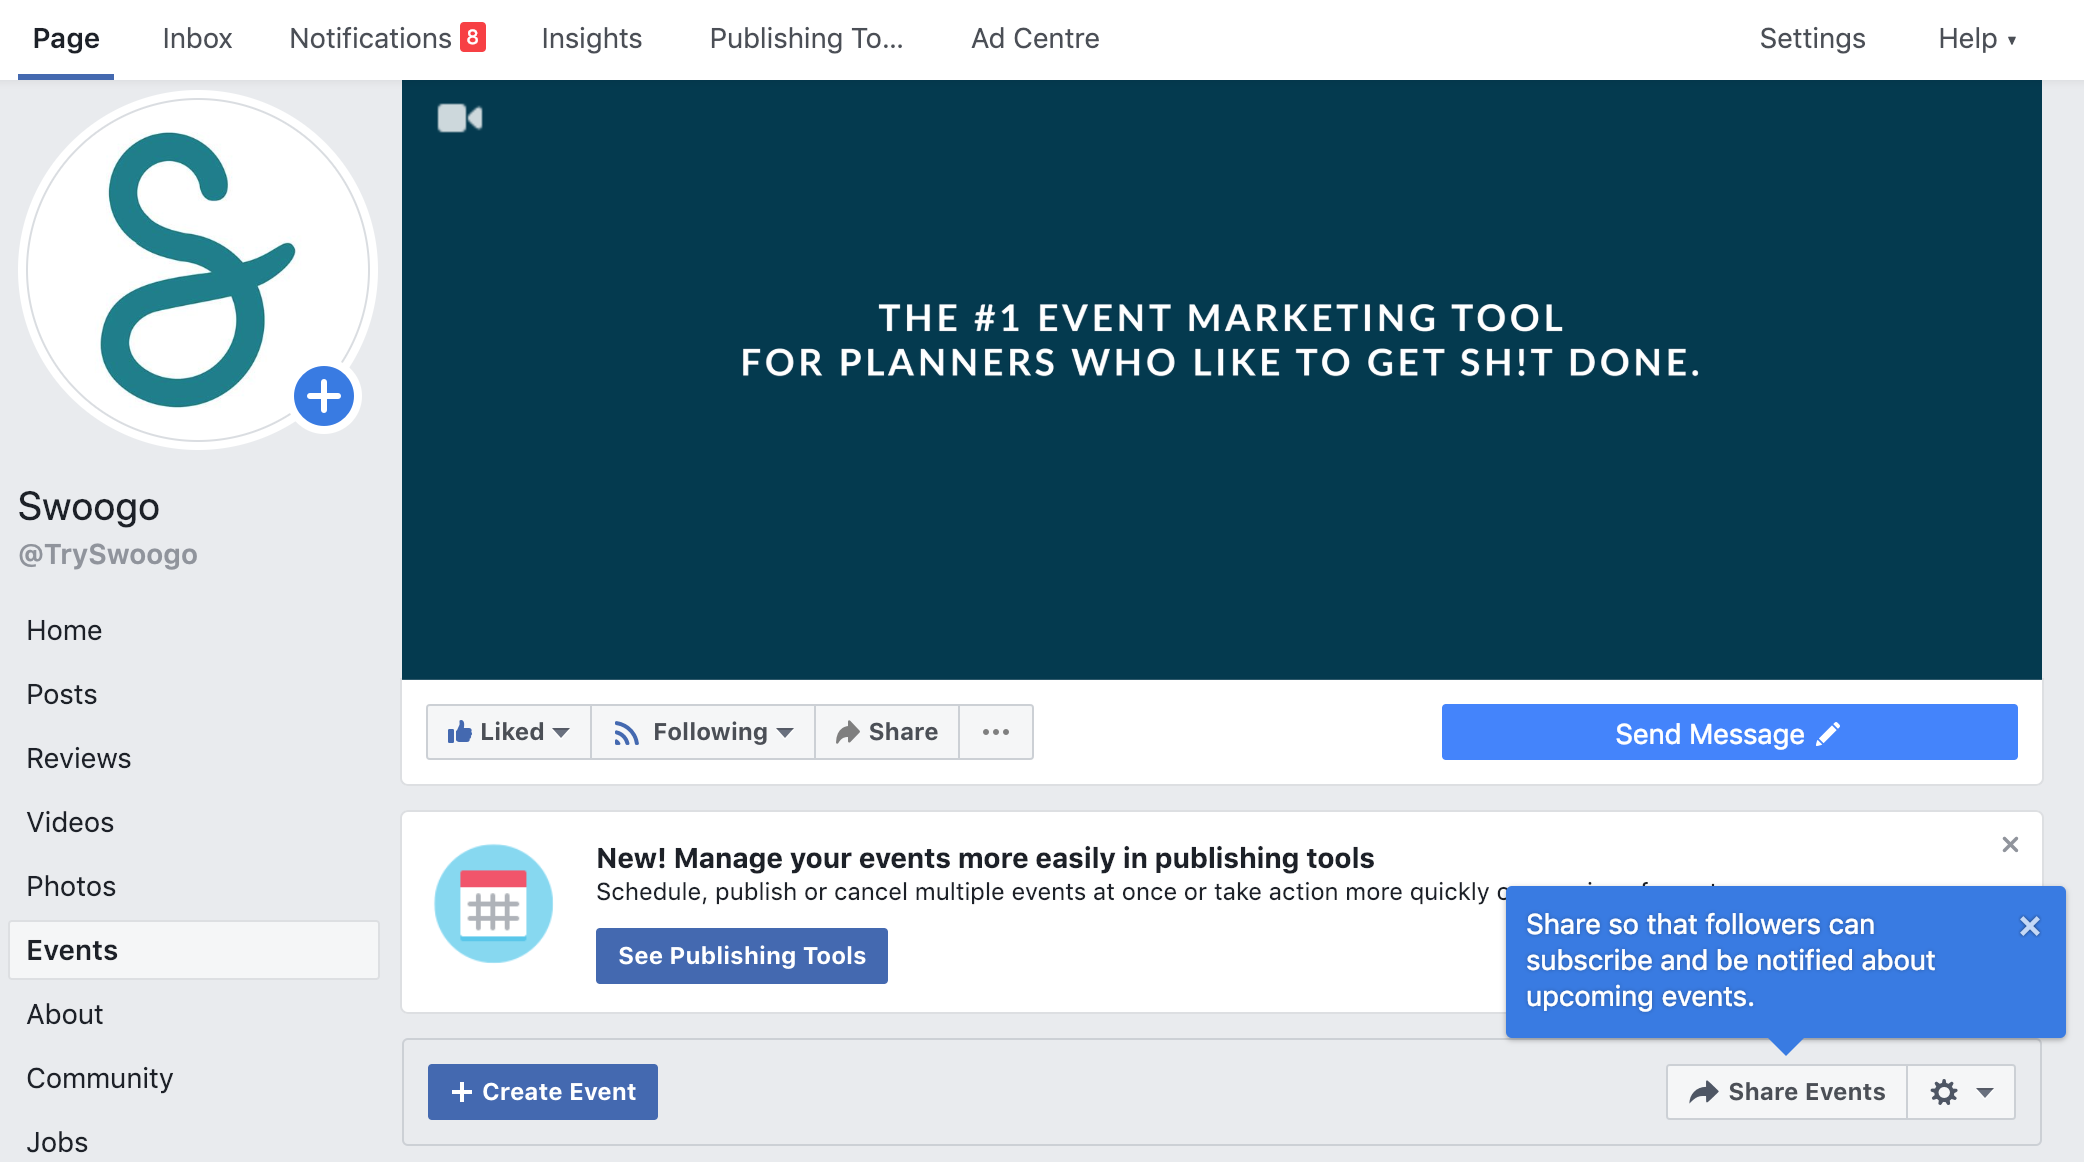
Task: Open the events gear settings dropdown
Action: click(x=1961, y=1092)
